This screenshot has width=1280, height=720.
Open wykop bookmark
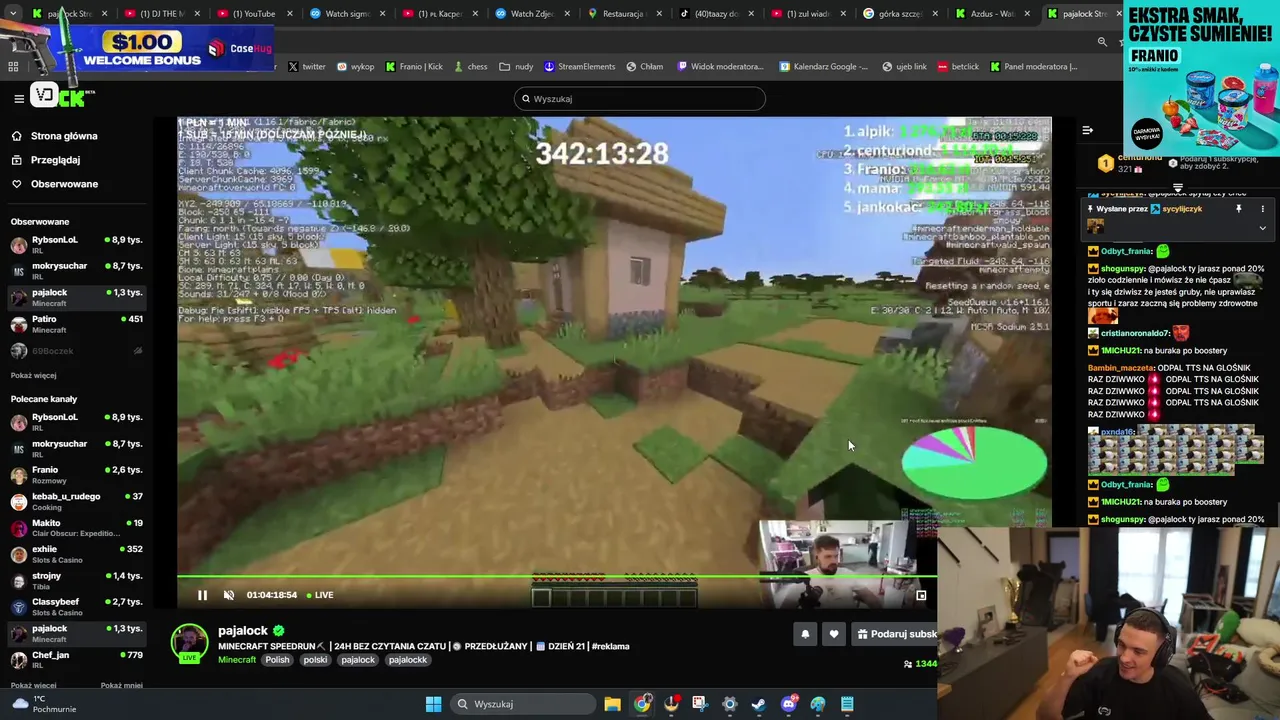click(355, 67)
